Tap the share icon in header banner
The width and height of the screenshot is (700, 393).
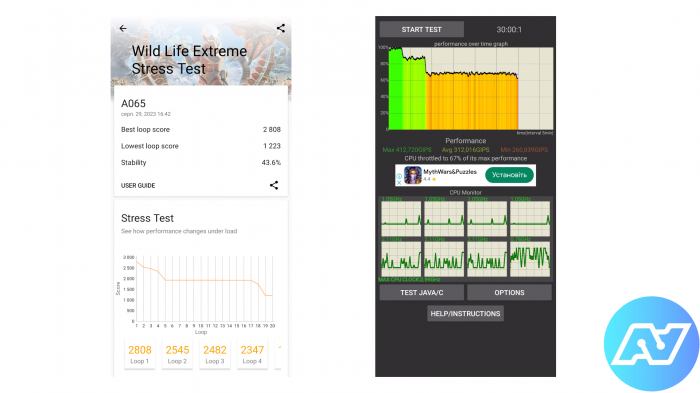pos(281,29)
